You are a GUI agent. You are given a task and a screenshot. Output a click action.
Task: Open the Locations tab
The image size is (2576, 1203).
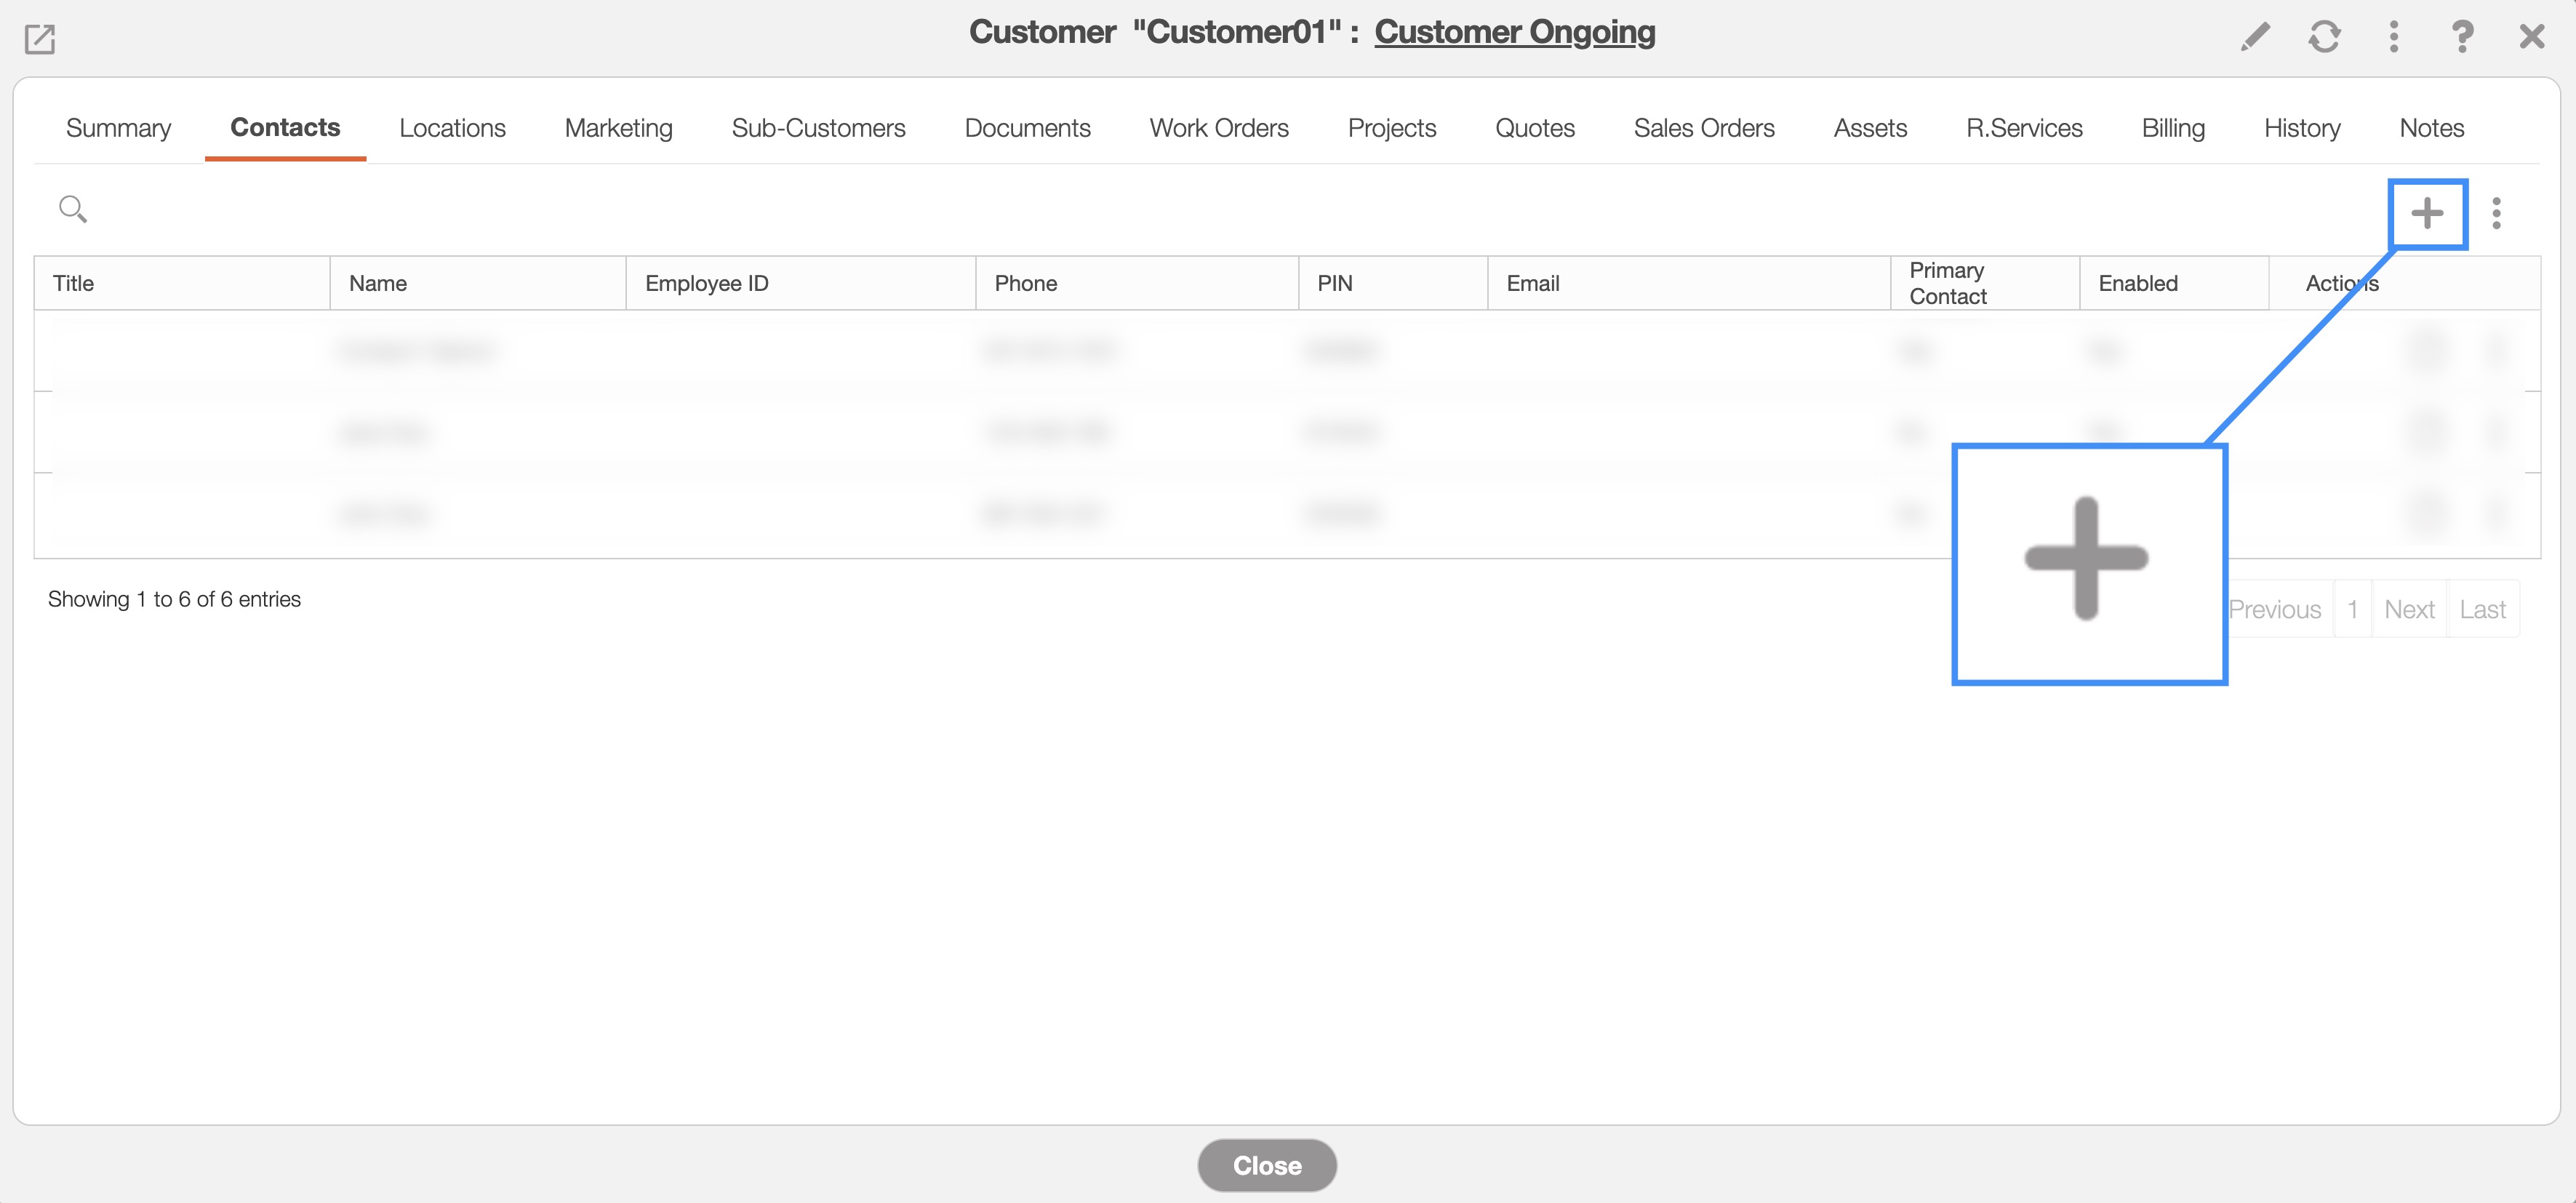pos(452,128)
